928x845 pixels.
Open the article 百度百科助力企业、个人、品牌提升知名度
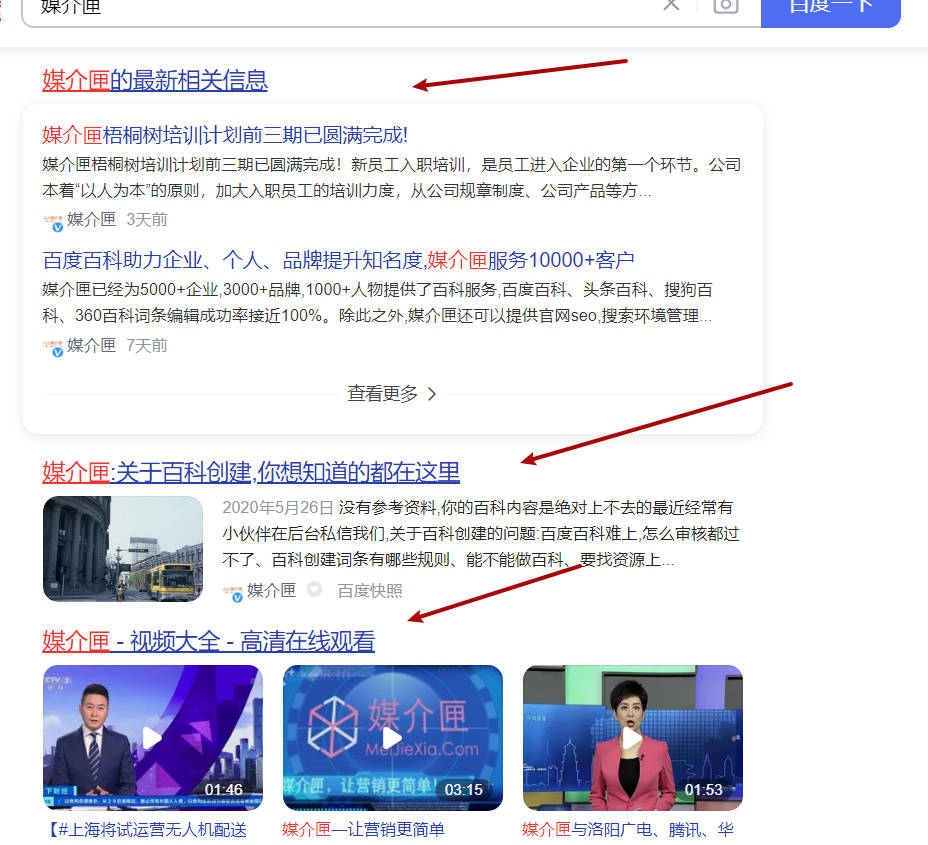point(338,260)
